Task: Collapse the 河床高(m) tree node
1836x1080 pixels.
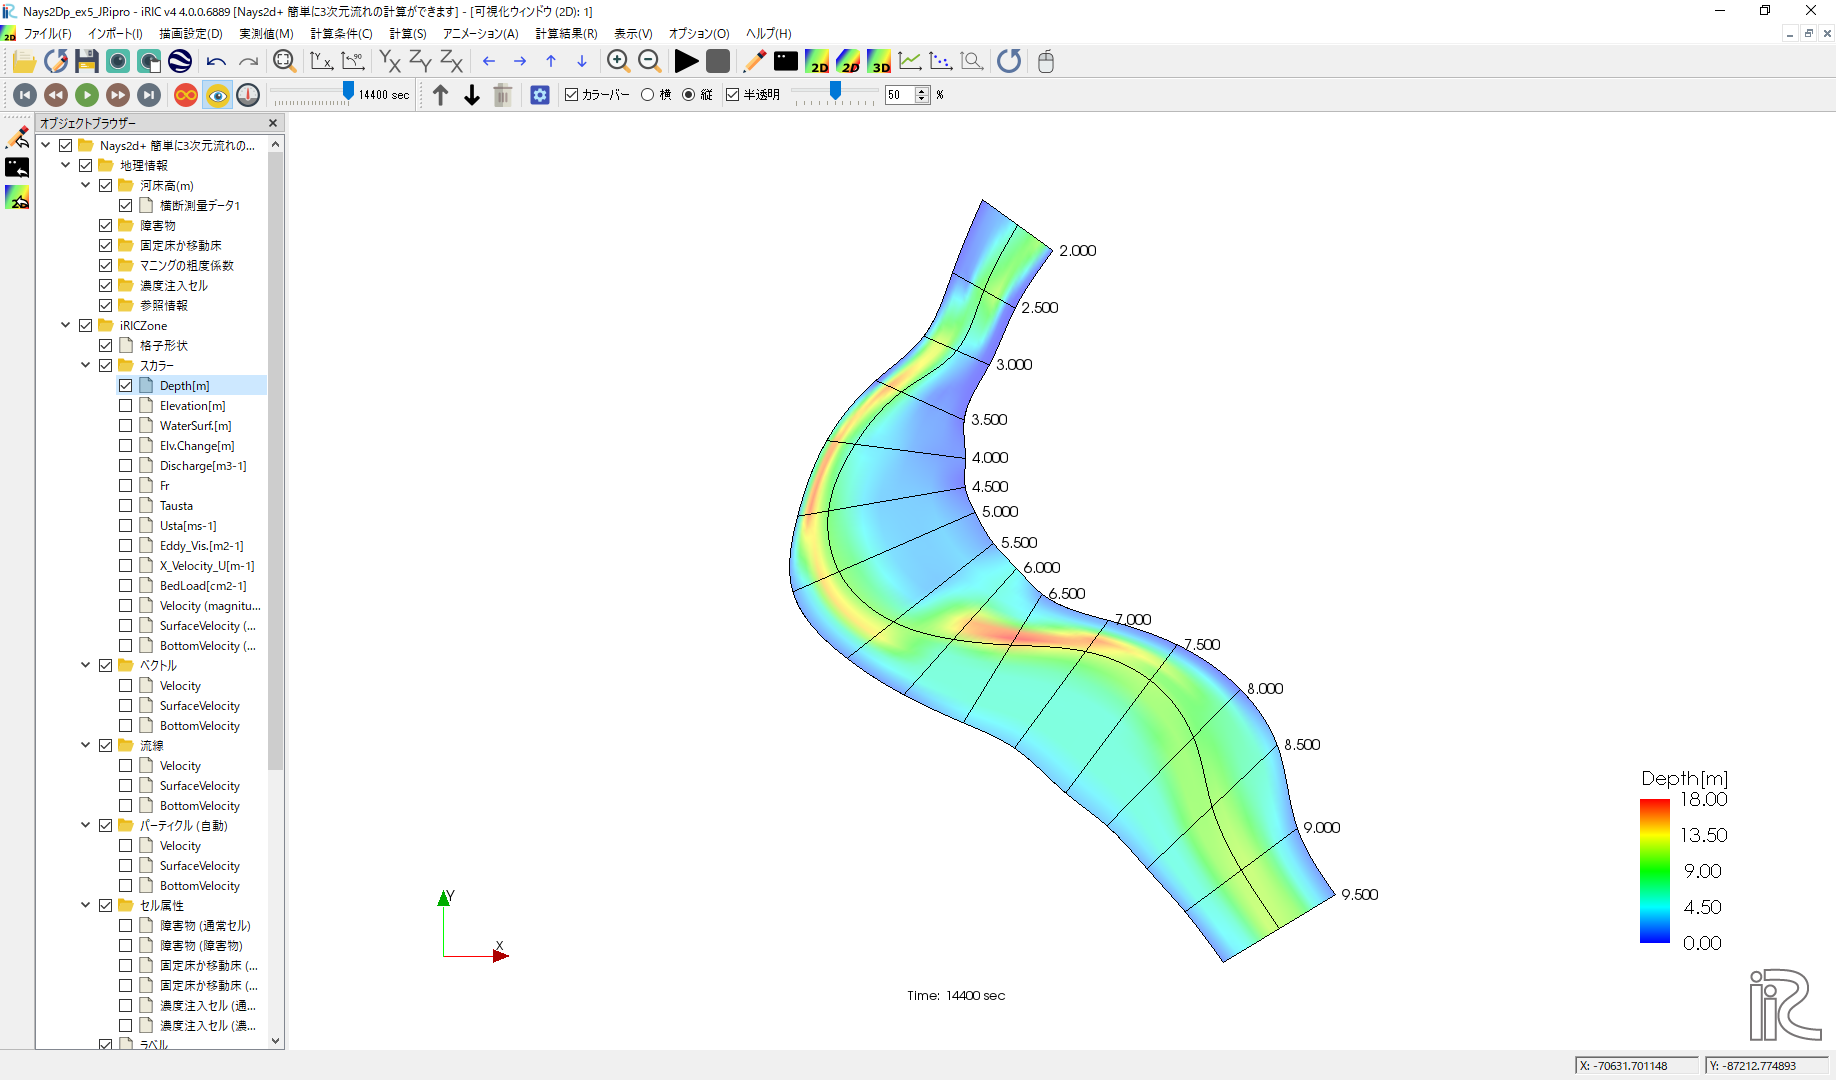Action: tap(86, 185)
